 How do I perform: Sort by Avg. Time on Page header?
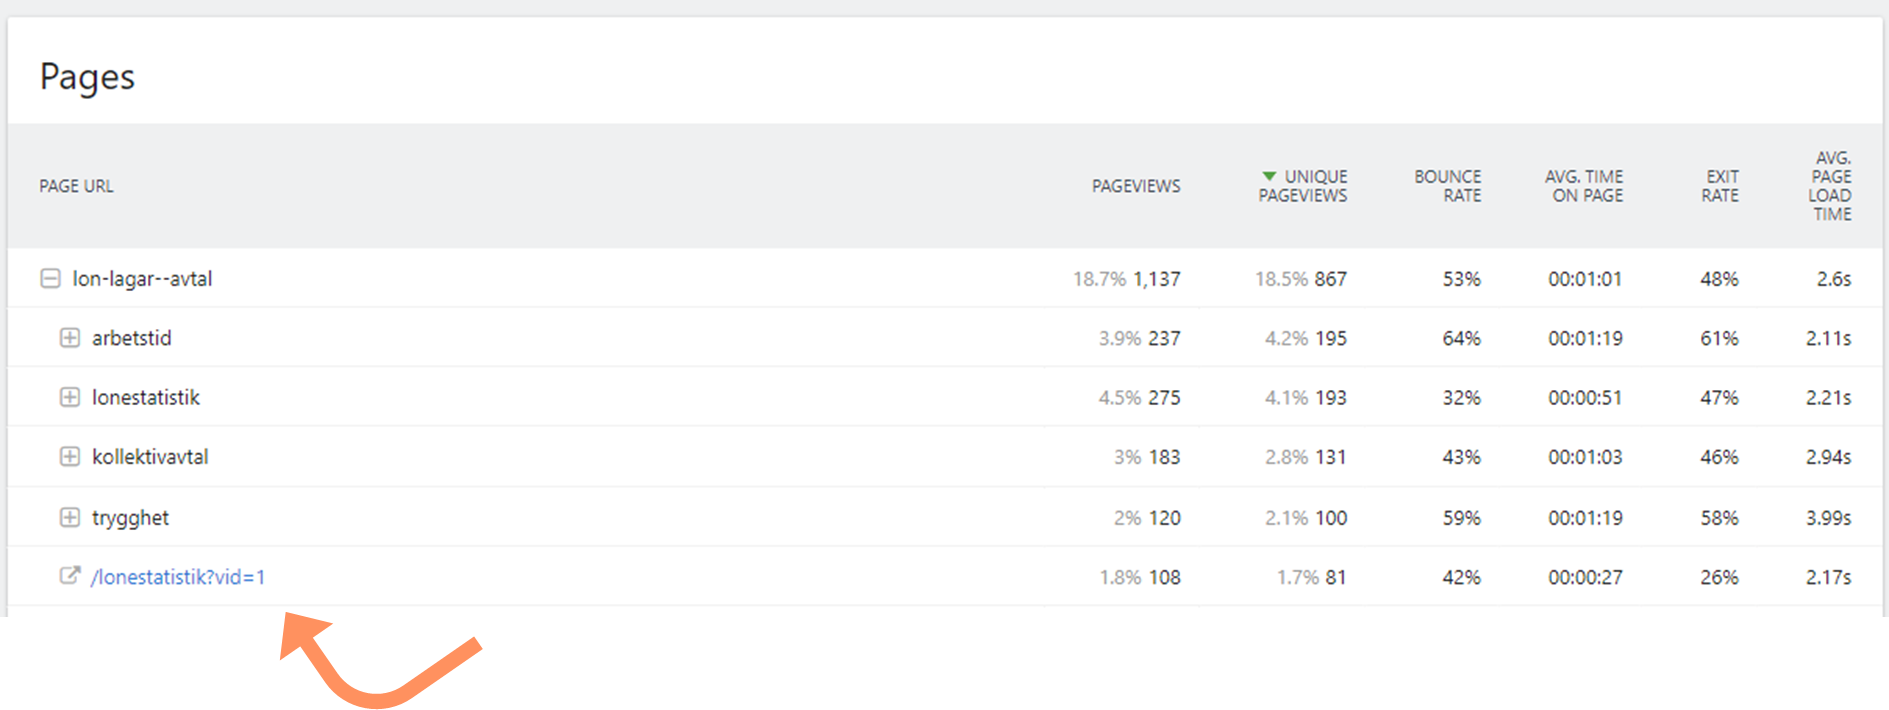coord(1584,186)
